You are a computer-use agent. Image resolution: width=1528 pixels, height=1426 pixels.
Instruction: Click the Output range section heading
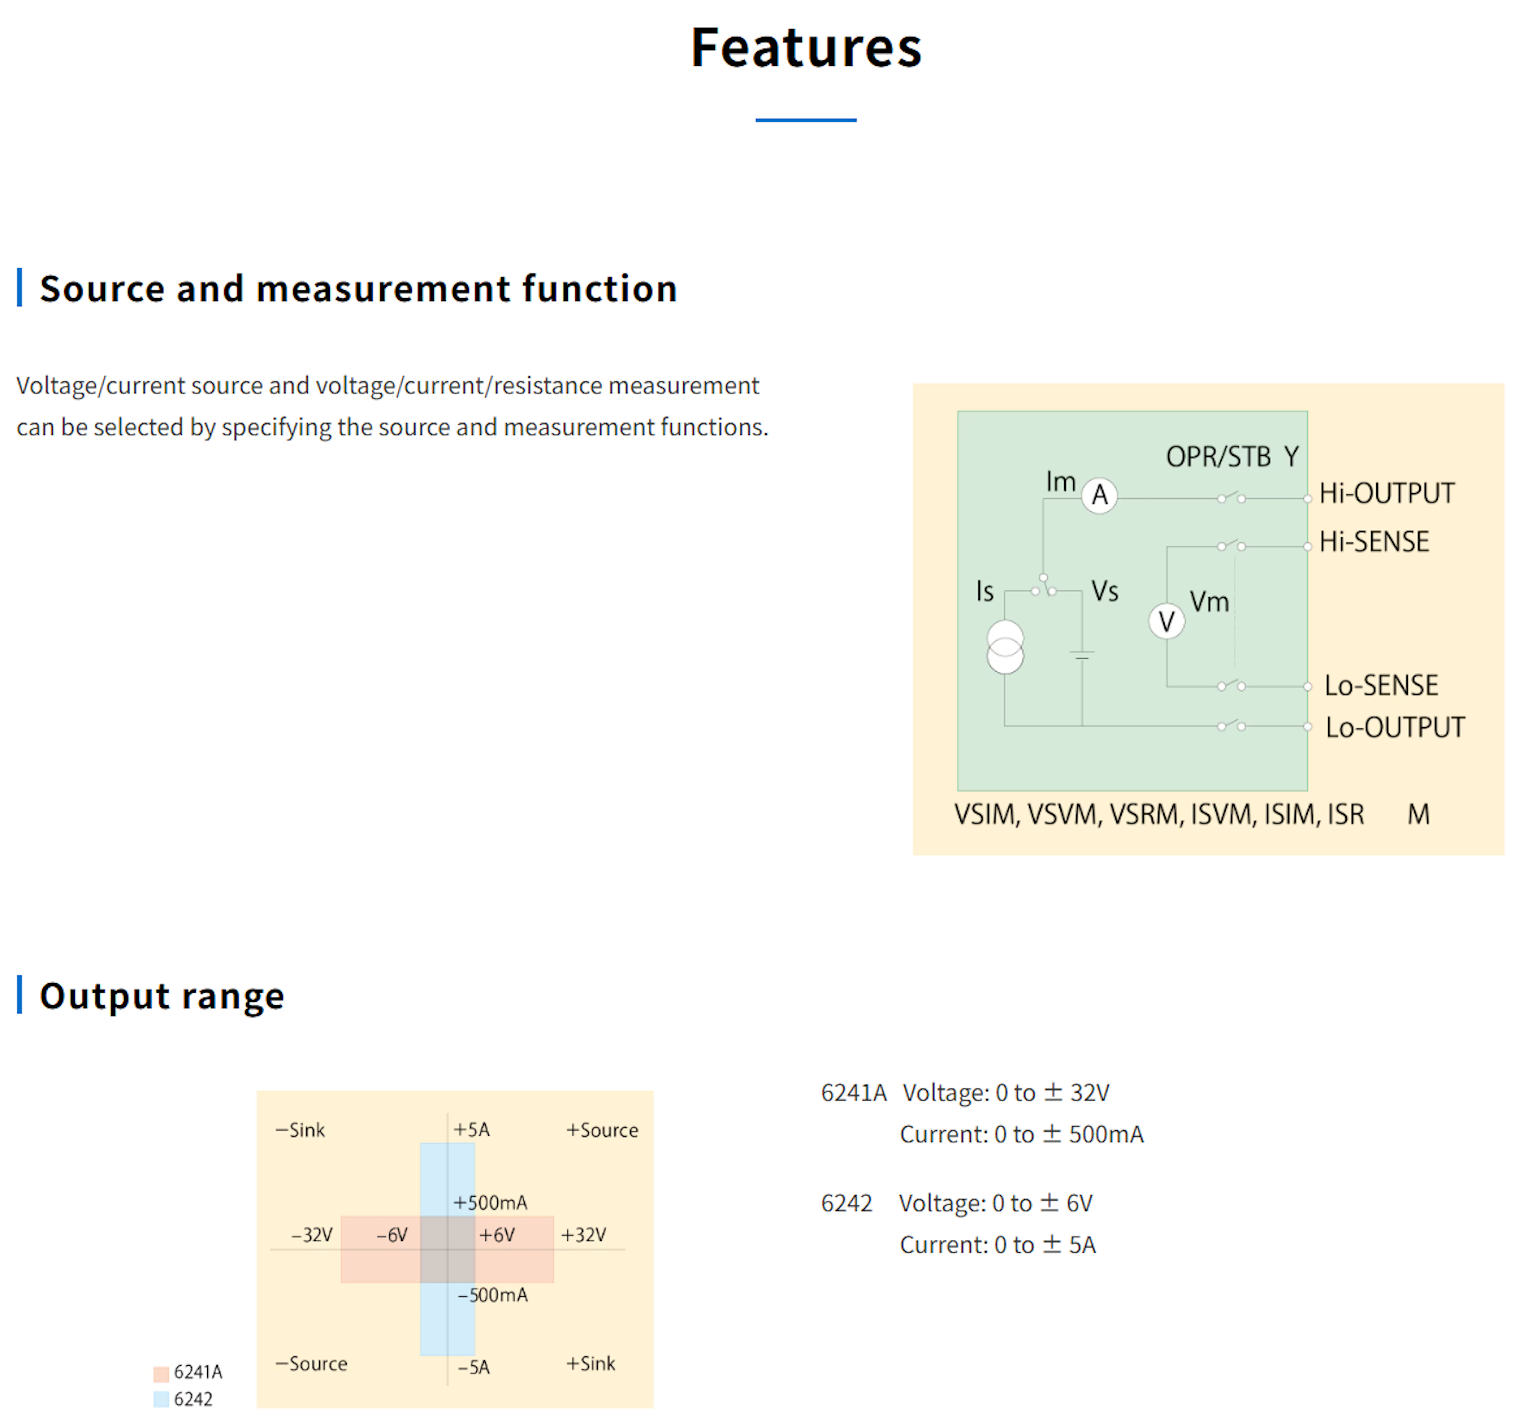pyautogui.click(x=162, y=996)
